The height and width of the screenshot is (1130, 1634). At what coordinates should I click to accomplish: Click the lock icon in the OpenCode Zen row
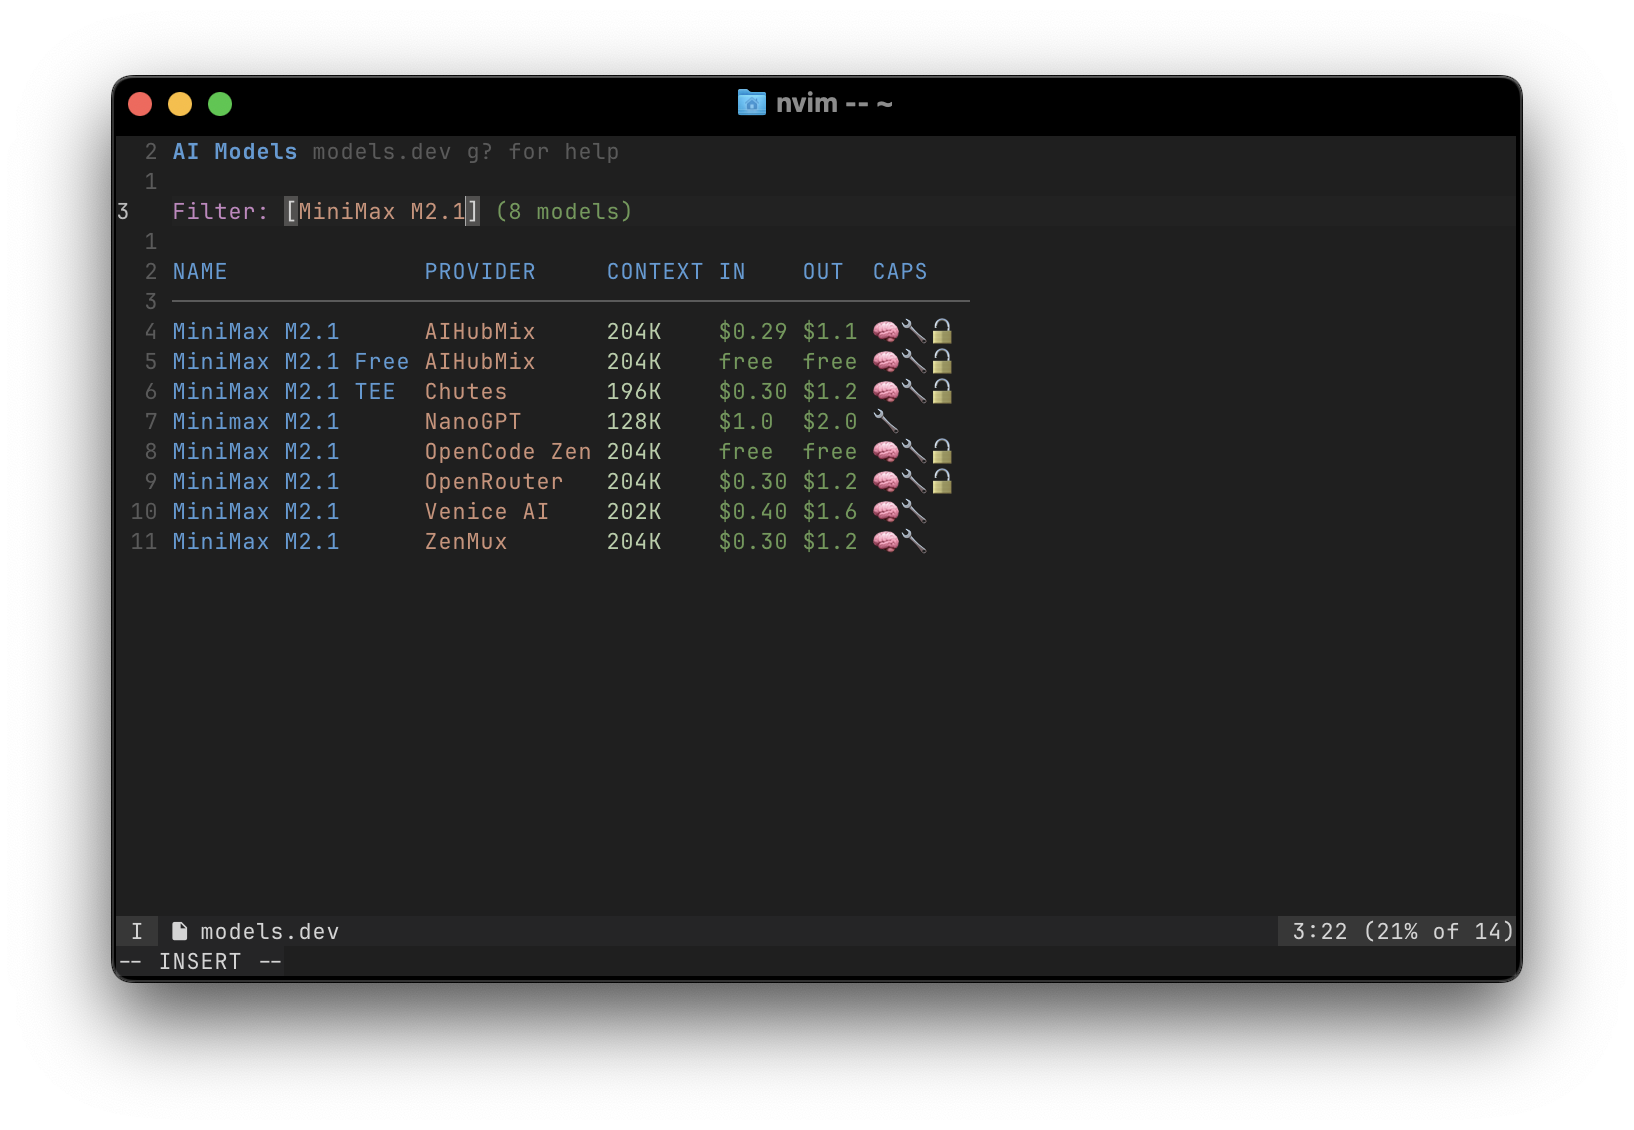point(942,451)
